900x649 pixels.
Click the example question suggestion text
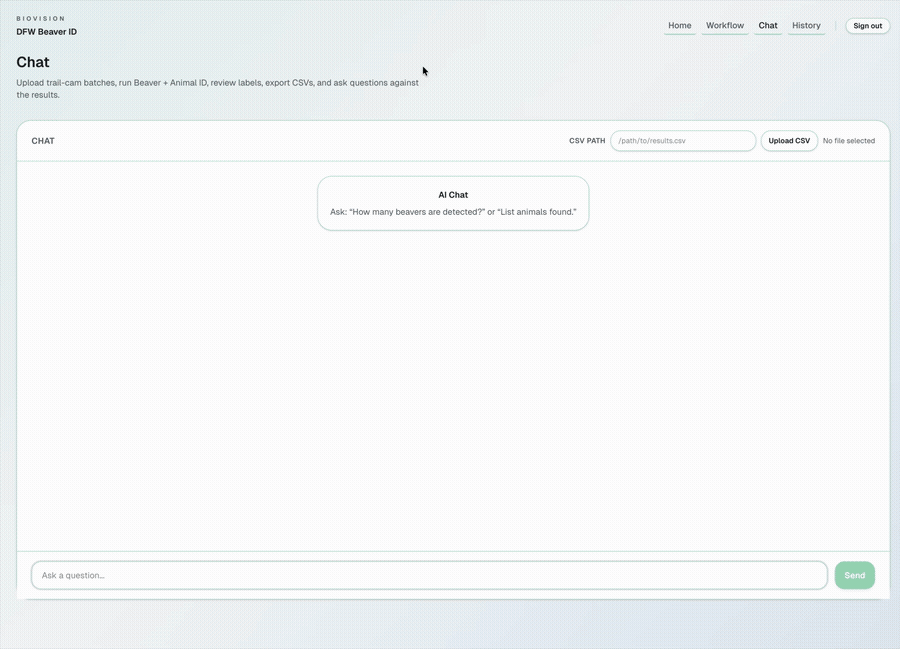453,211
